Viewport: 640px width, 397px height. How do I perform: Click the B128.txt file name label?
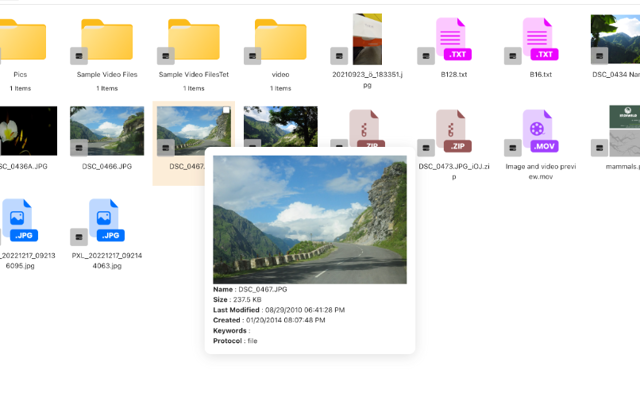point(454,74)
